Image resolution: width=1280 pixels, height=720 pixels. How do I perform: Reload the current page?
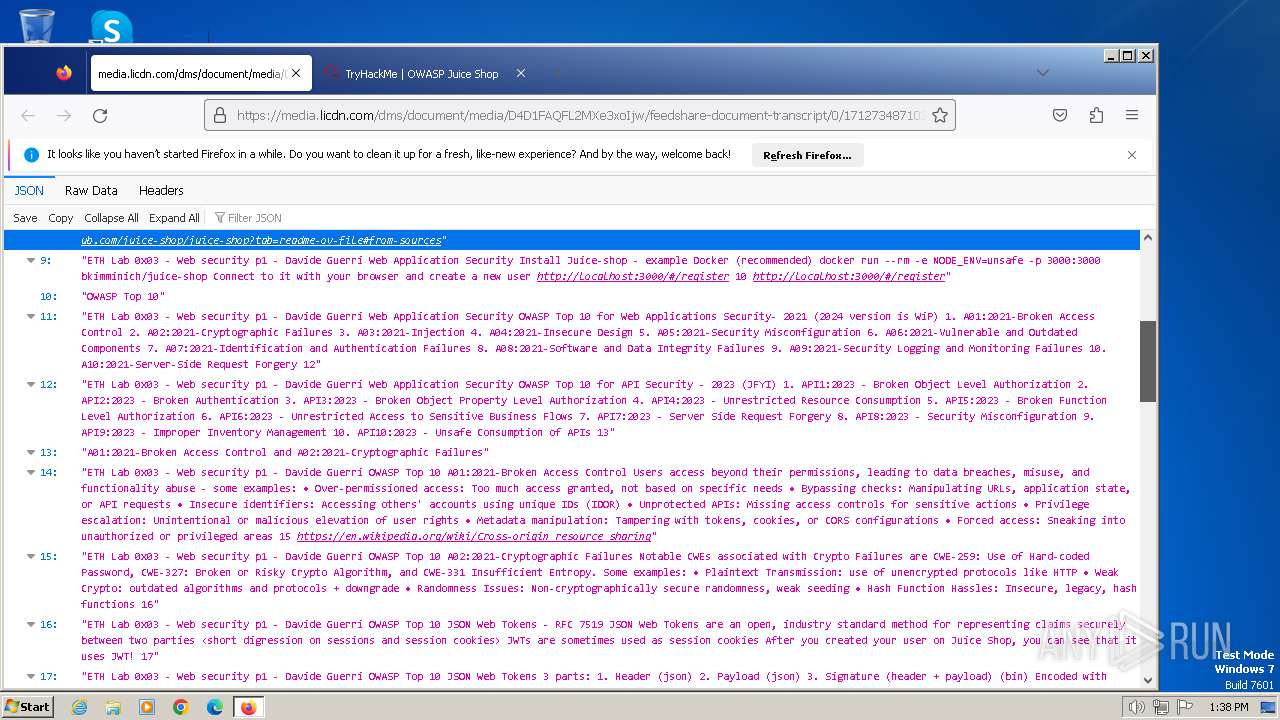click(100, 115)
